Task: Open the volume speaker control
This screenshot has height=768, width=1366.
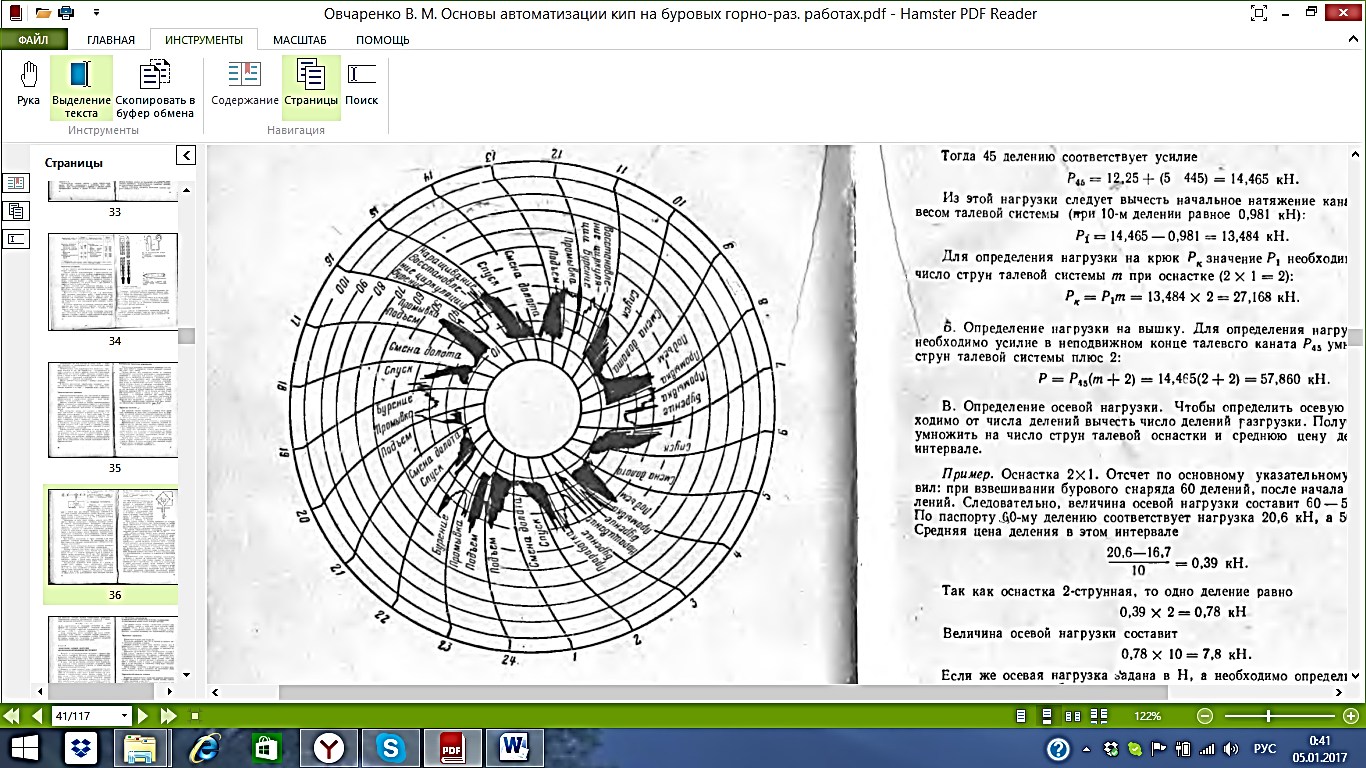Action: click(1232, 748)
